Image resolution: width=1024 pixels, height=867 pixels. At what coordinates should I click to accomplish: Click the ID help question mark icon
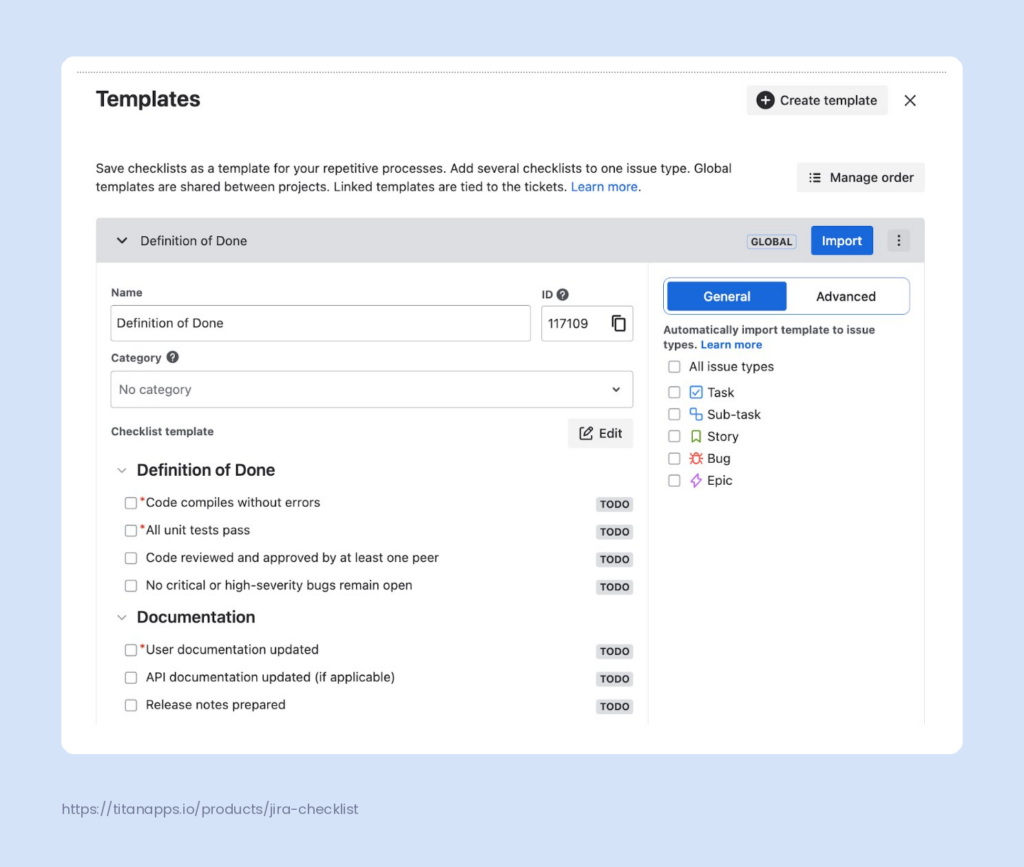[563, 294]
